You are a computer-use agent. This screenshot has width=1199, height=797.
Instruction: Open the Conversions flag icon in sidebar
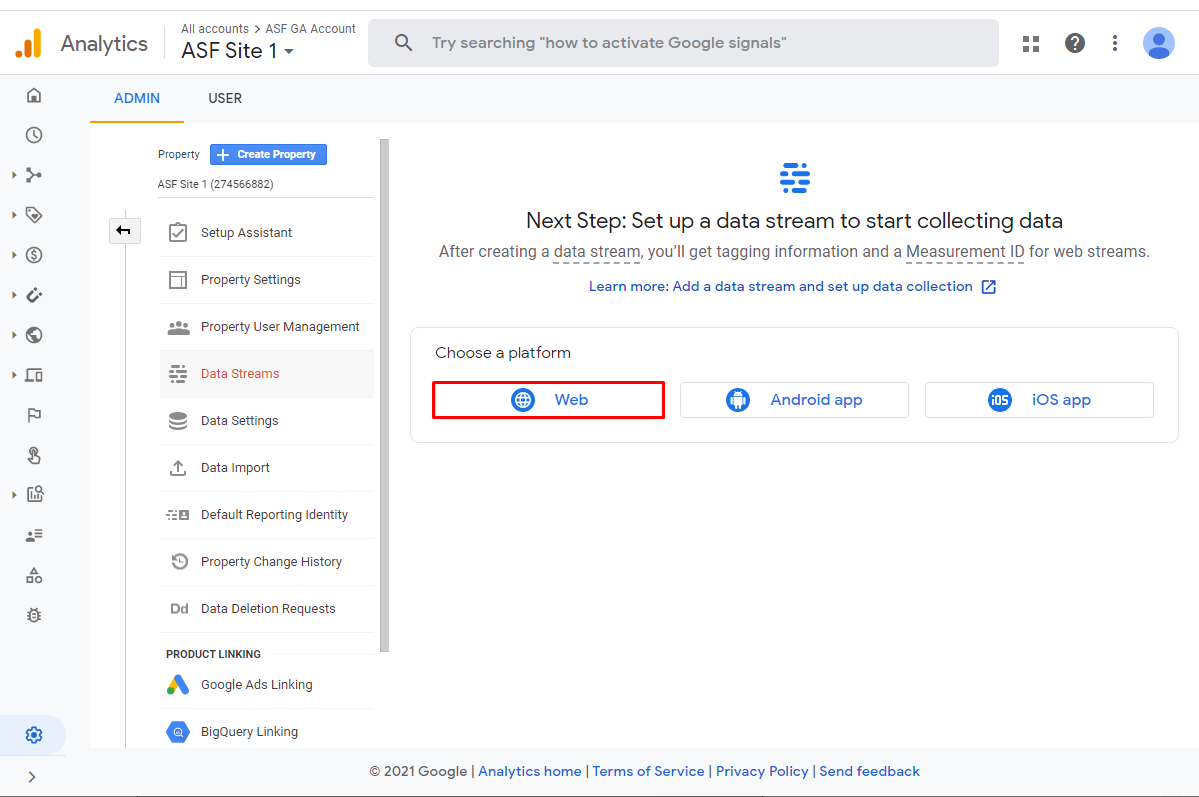click(34, 415)
